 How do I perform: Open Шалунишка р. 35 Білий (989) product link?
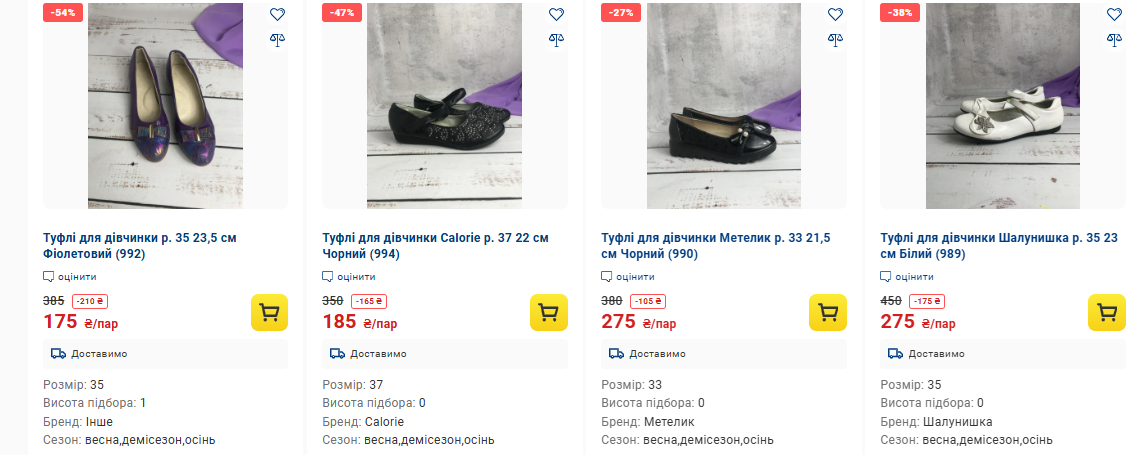[998, 246]
